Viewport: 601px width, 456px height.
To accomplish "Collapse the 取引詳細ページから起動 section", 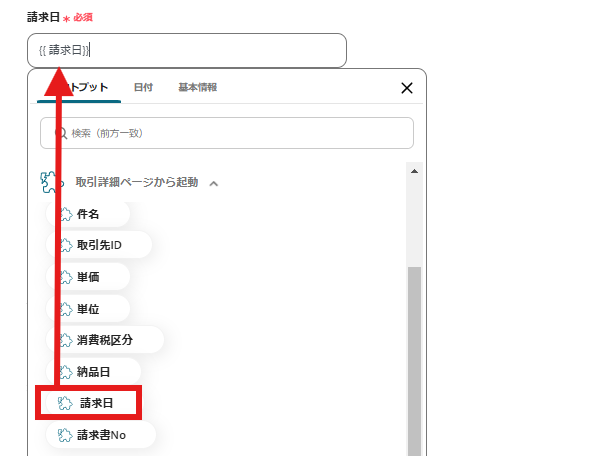I will pyautogui.click(x=213, y=184).
